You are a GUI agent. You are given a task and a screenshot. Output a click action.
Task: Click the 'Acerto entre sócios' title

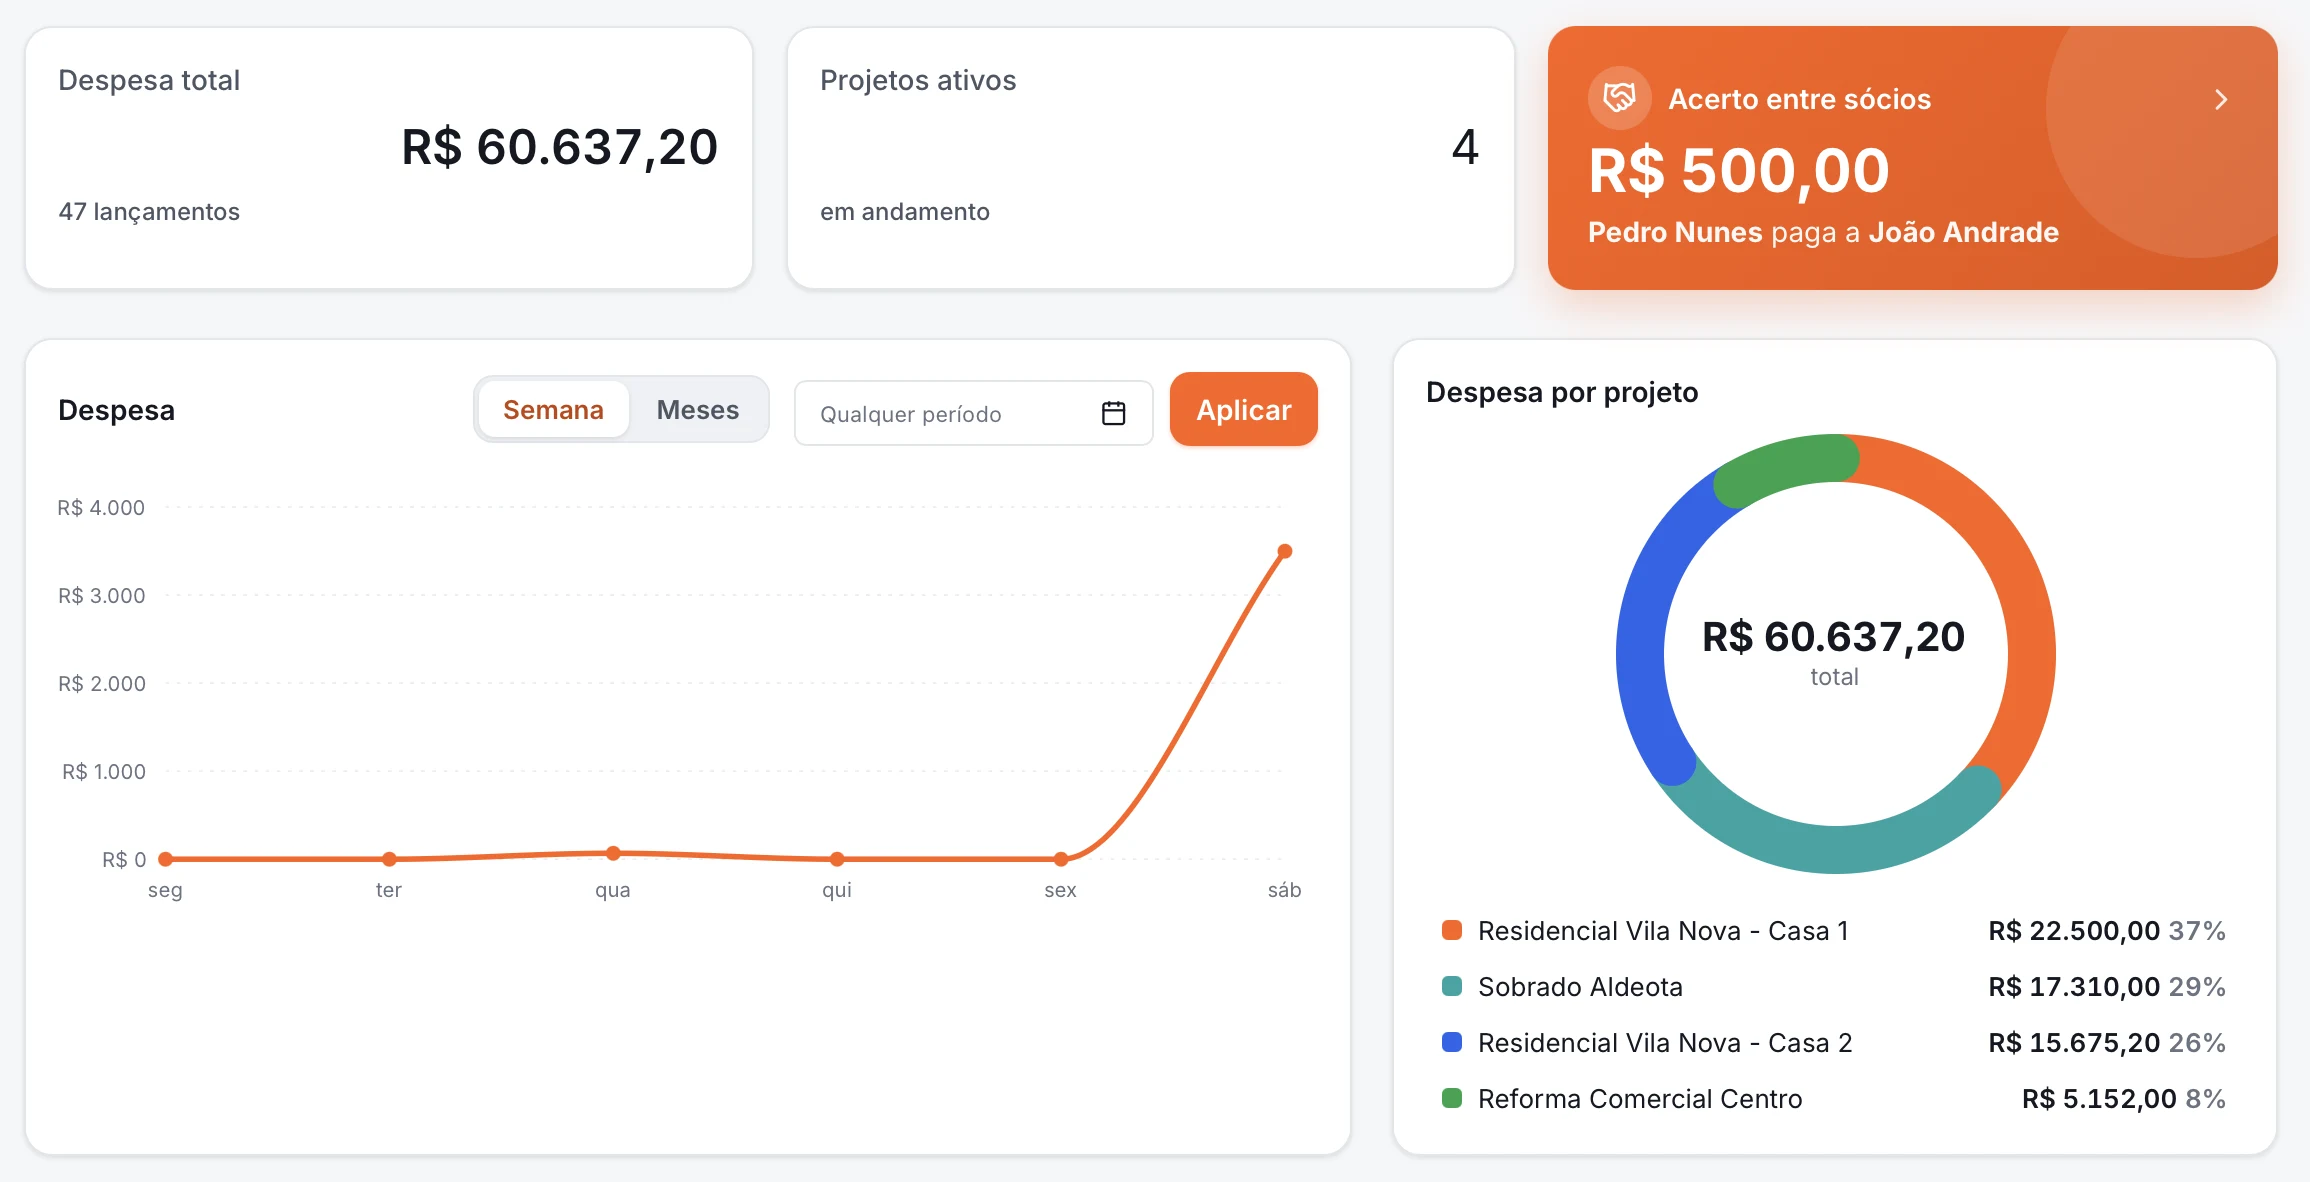[x=1800, y=99]
